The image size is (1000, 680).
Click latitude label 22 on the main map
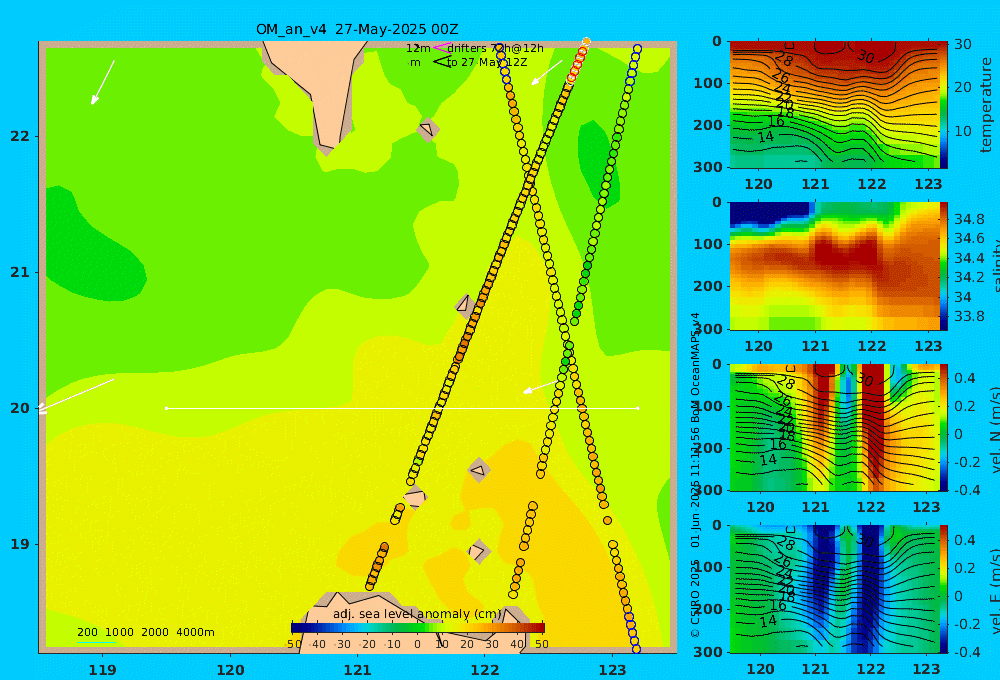(x=20, y=136)
